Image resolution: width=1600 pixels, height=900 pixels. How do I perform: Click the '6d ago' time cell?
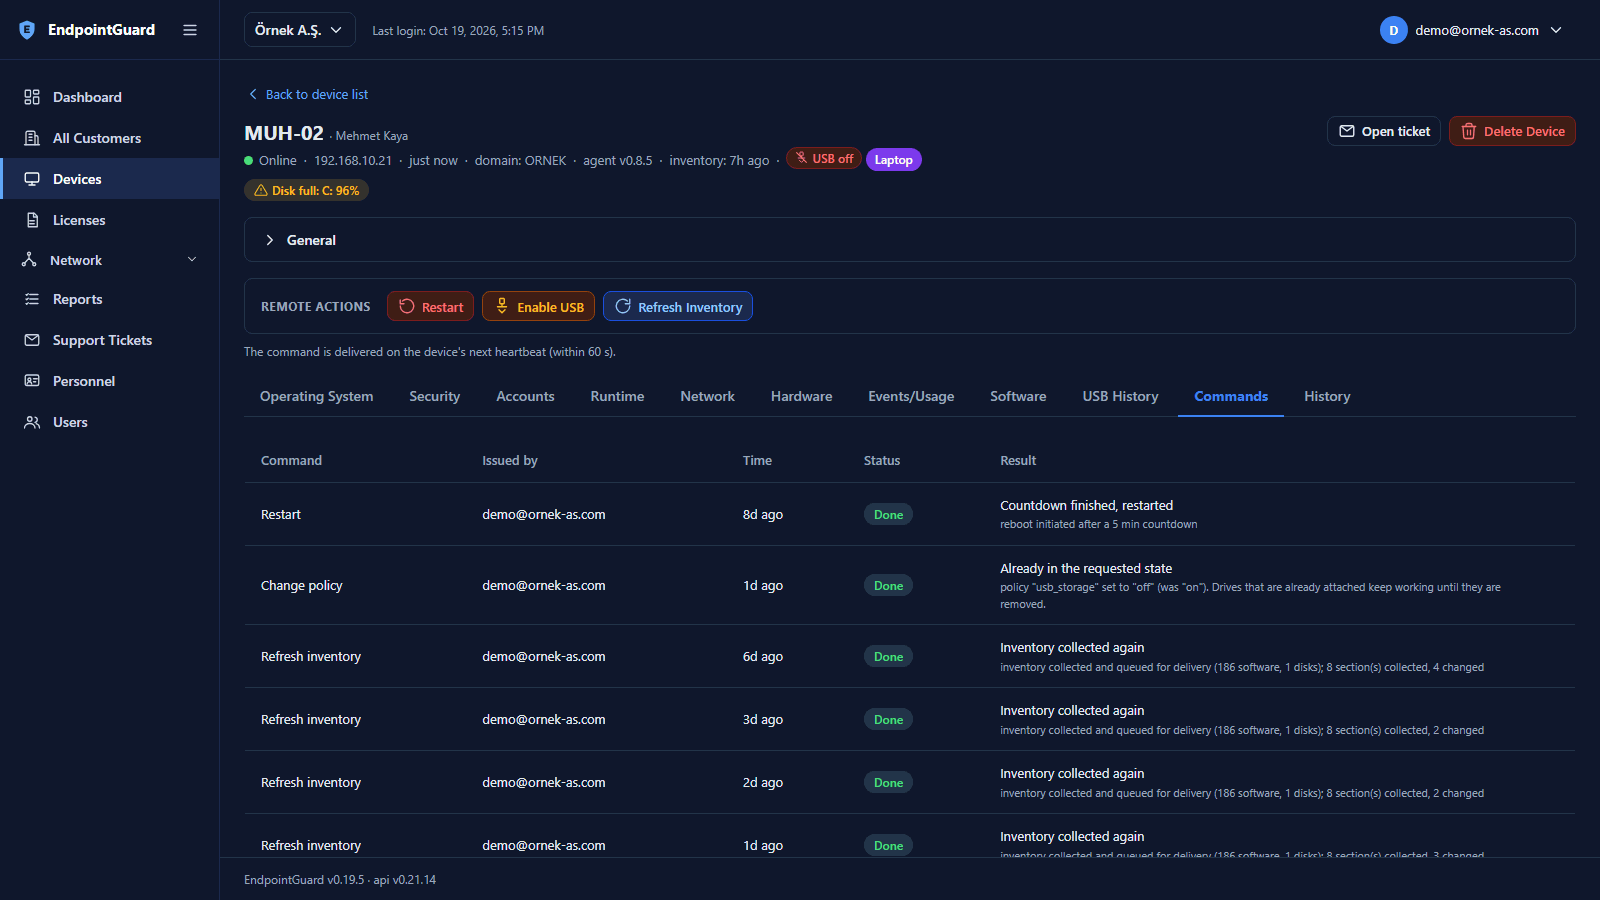pyautogui.click(x=763, y=657)
